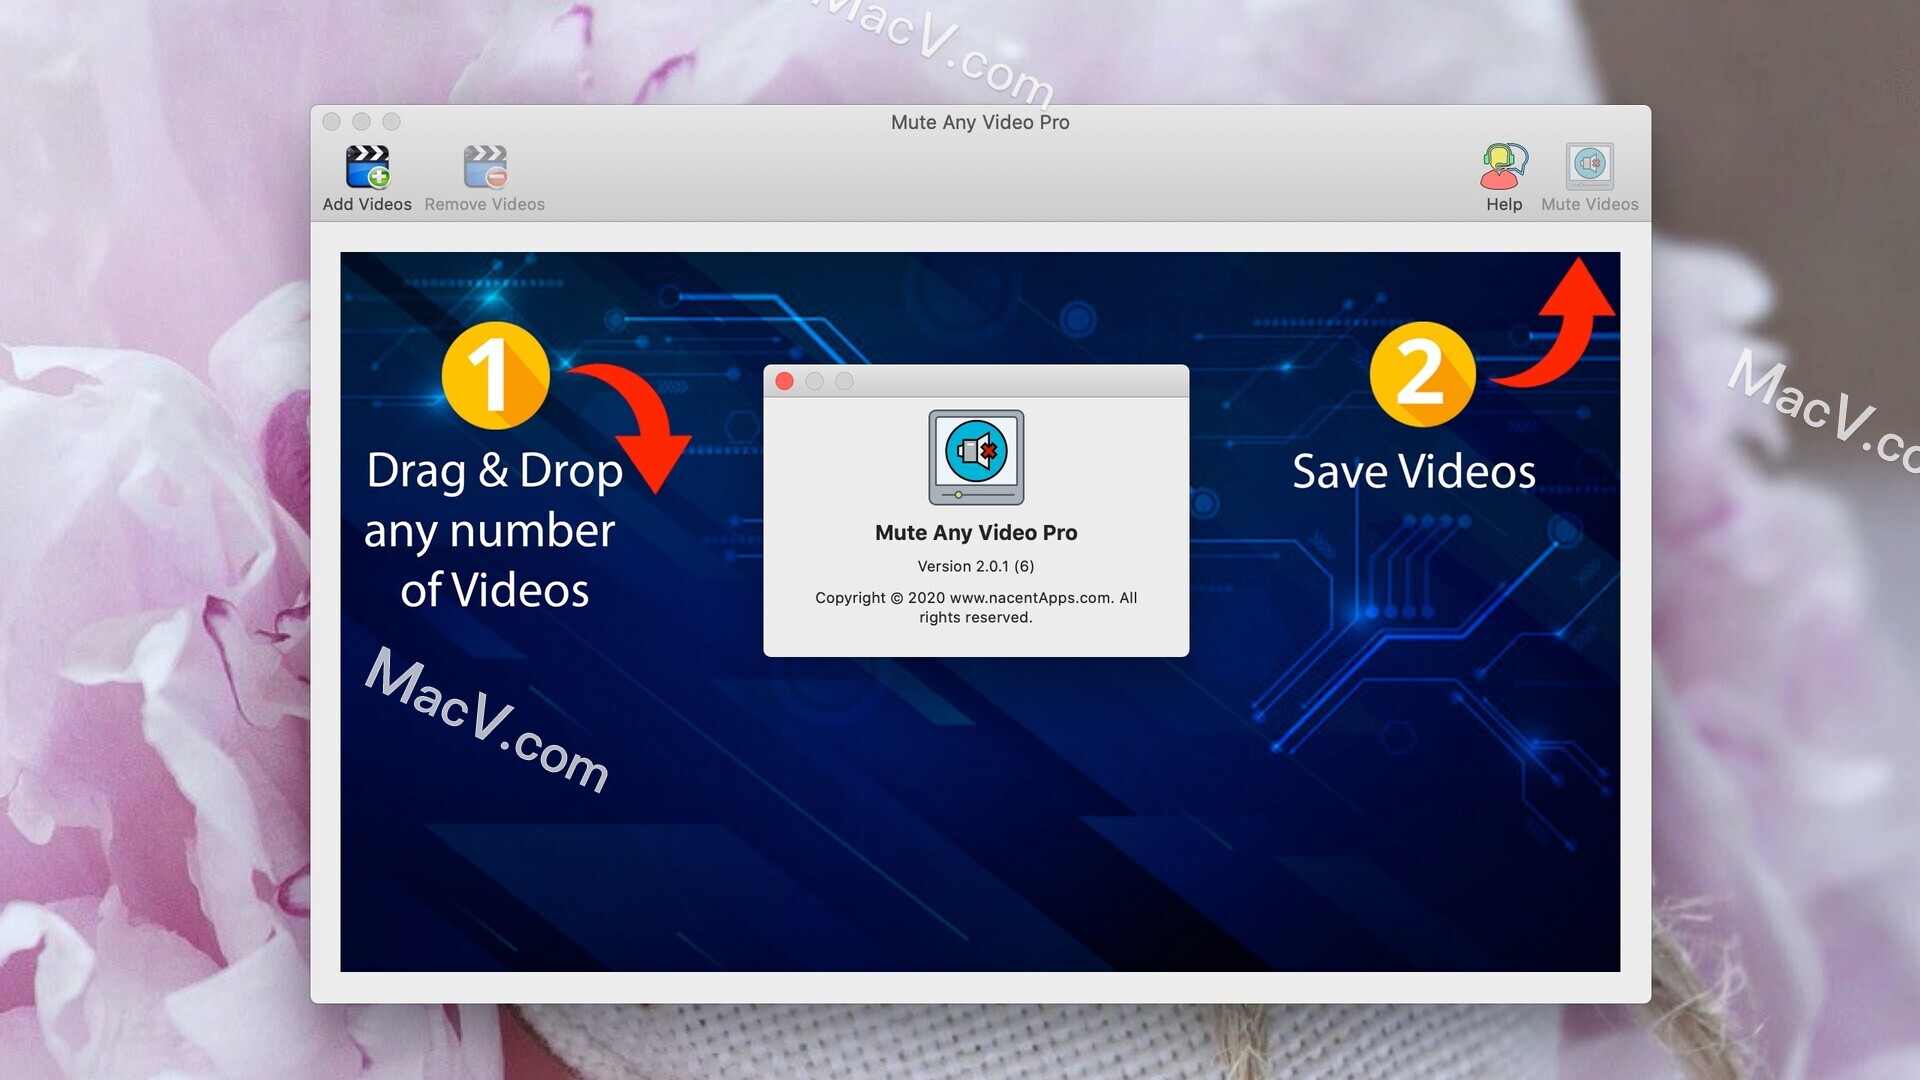The image size is (1920, 1080).
Task: Click the Mute Videos speaker icon
Action: tap(1589, 166)
